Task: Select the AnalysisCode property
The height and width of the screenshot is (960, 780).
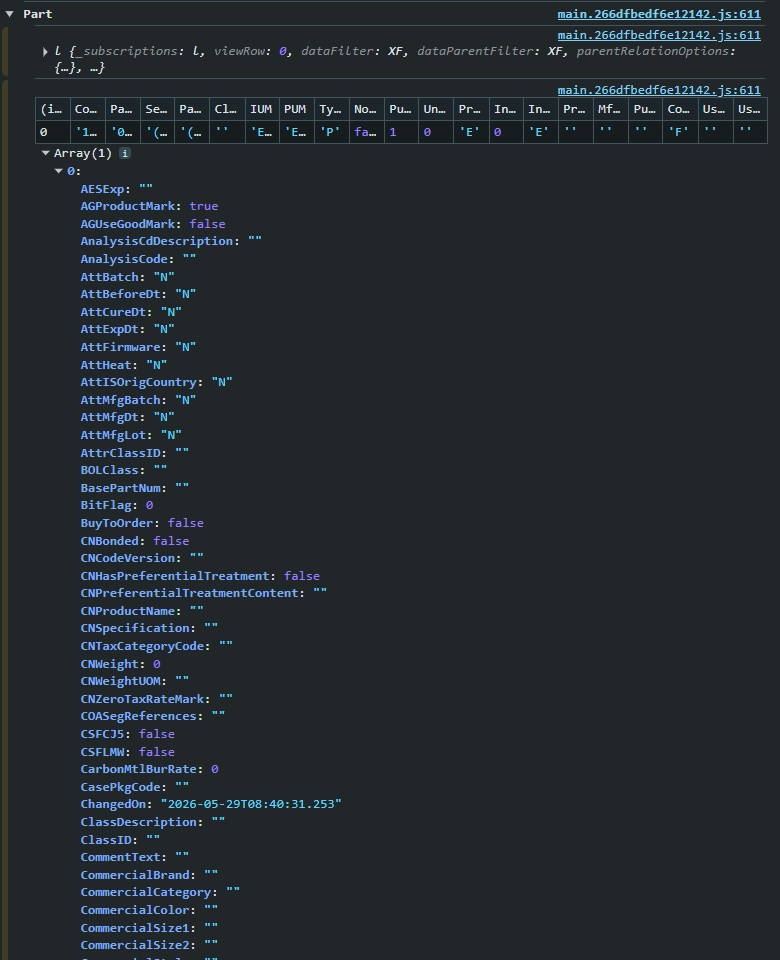Action: (x=138, y=259)
